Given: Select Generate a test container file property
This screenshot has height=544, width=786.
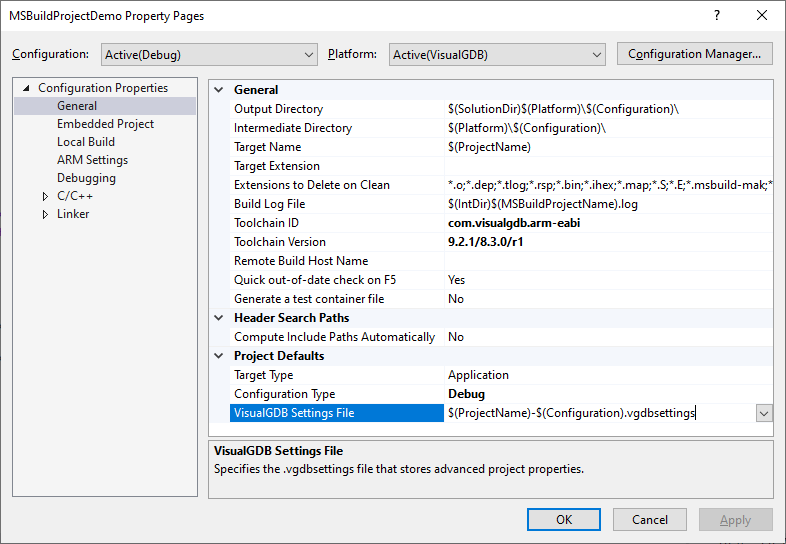Looking at the screenshot, I should (337, 299).
